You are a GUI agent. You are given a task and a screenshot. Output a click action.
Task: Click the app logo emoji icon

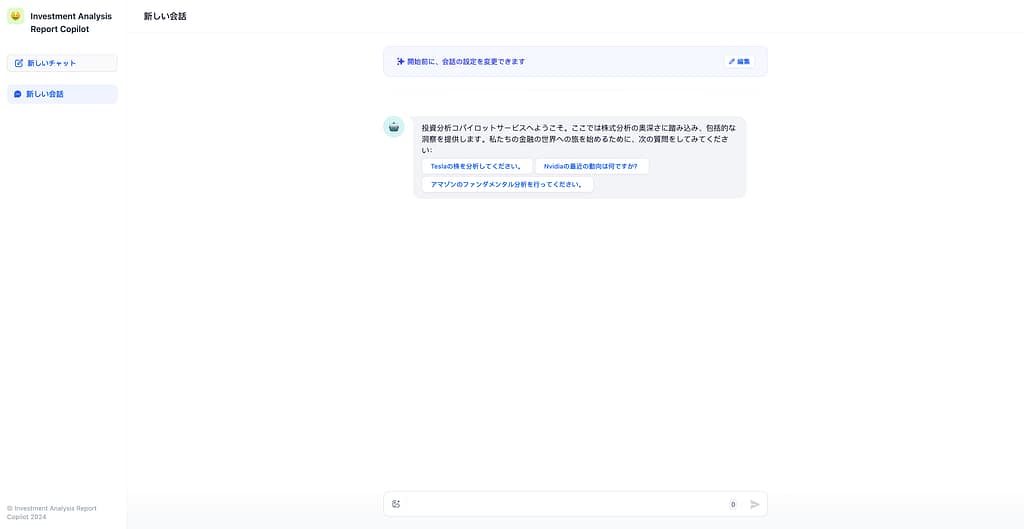pos(15,16)
